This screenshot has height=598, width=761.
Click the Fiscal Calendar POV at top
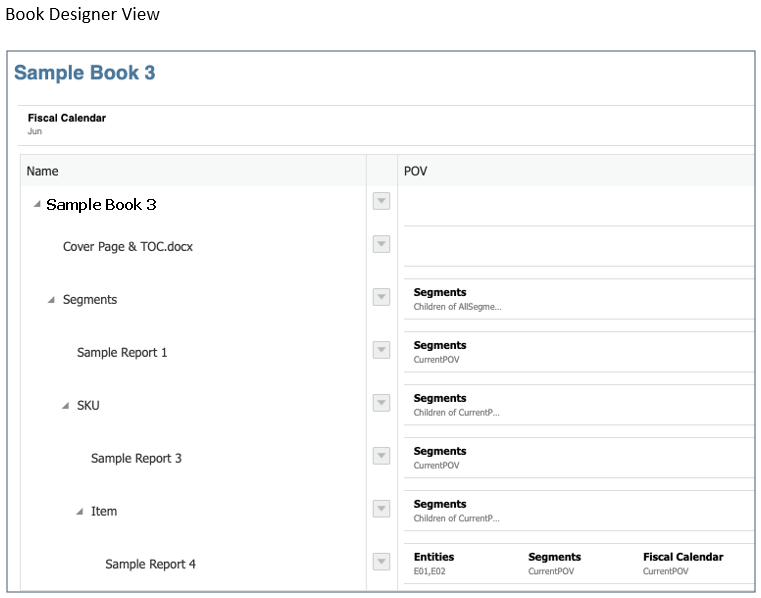click(66, 123)
